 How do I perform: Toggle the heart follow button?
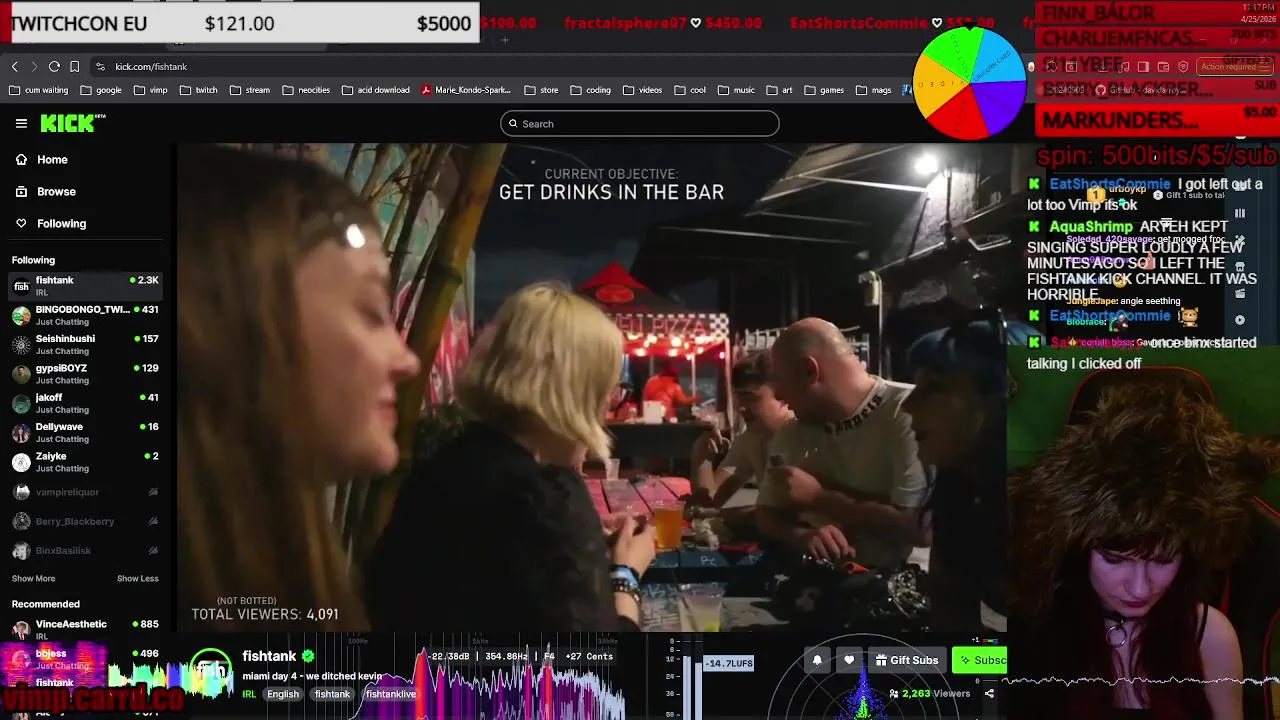click(x=849, y=660)
